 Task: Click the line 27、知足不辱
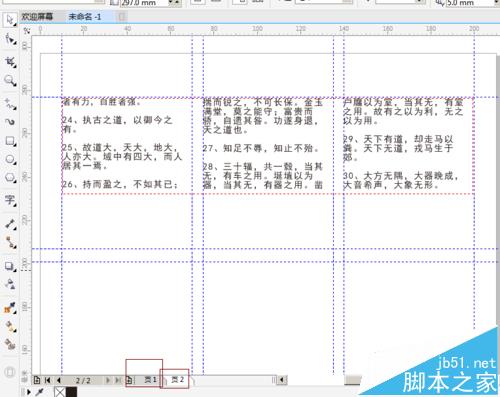[x=261, y=148]
